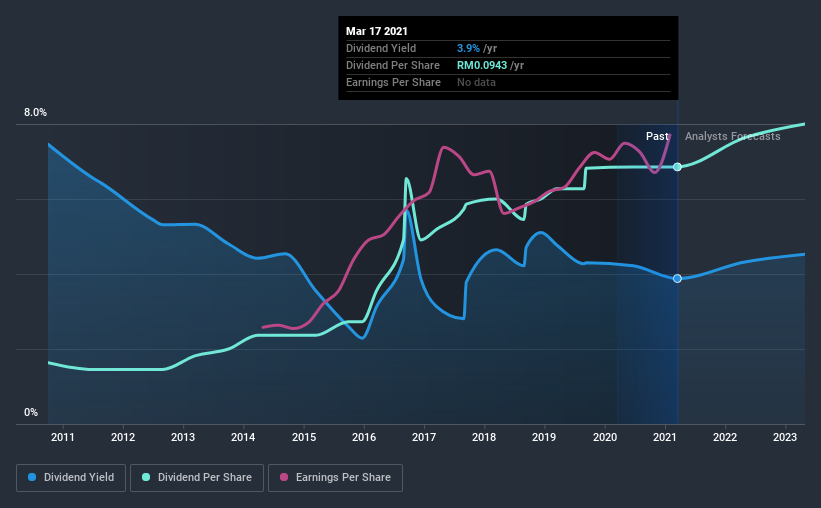821x508 pixels.
Task: Click the Analysts Forecasts label
Action: click(733, 136)
